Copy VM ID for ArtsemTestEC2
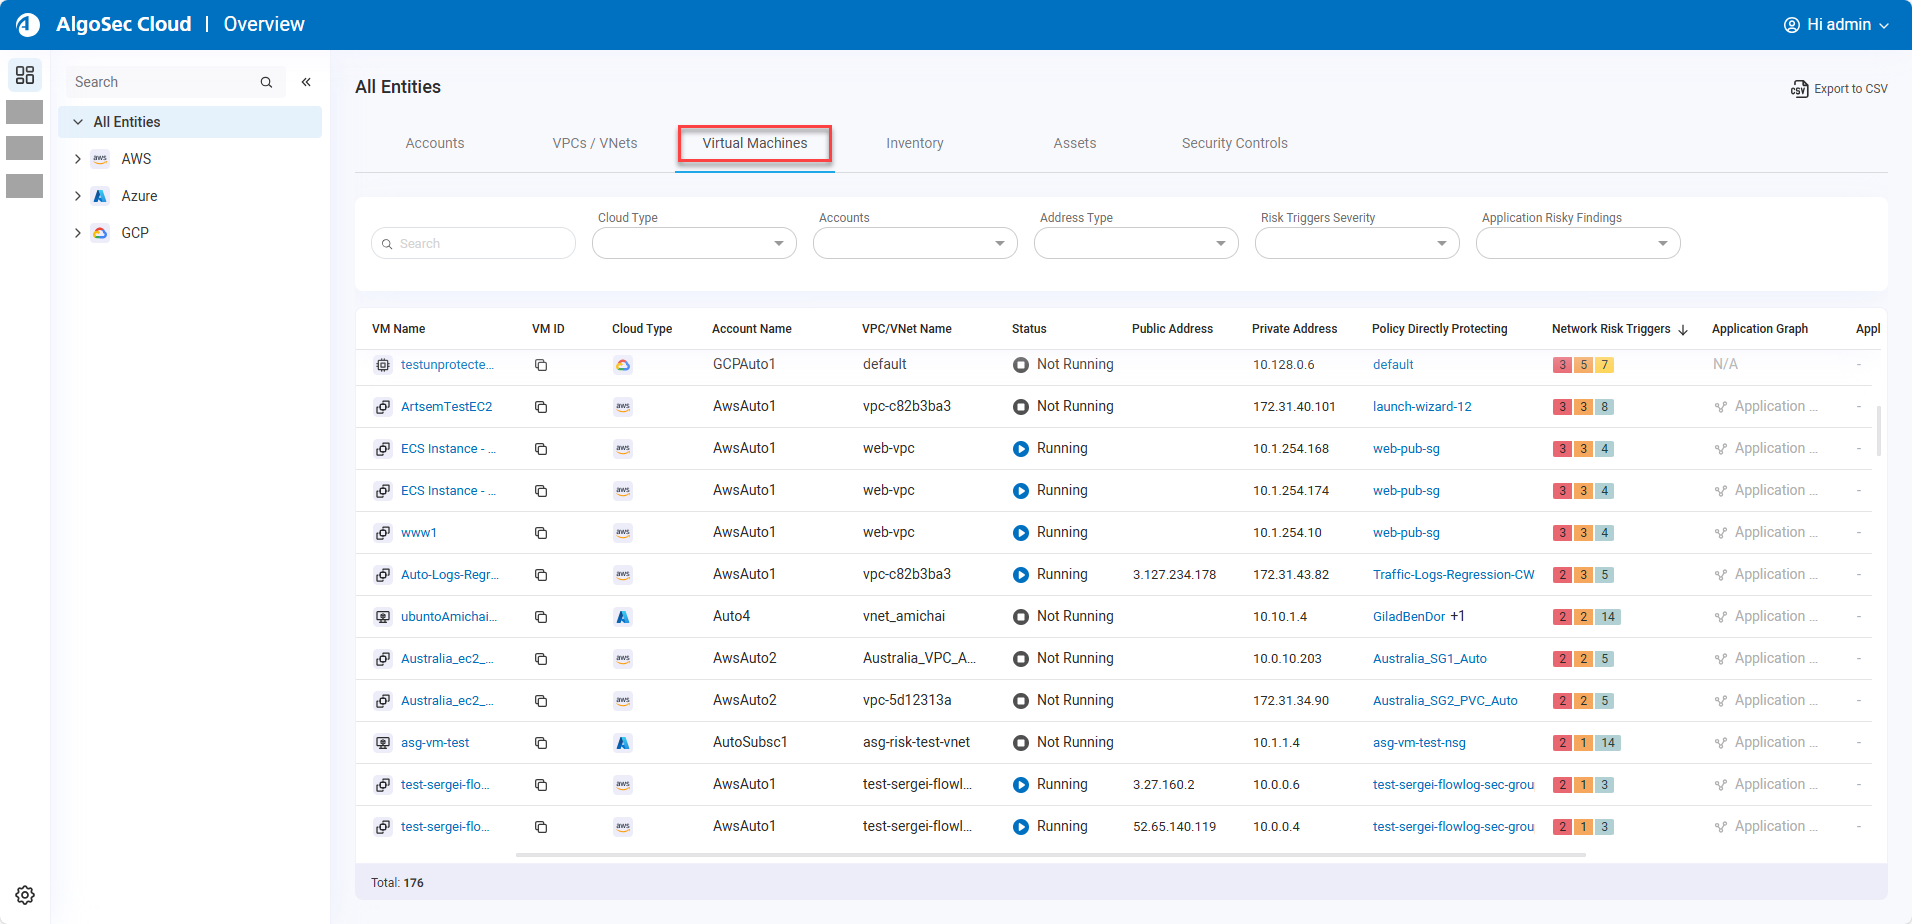Image resolution: width=1912 pixels, height=924 pixels. [x=541, y=407]
